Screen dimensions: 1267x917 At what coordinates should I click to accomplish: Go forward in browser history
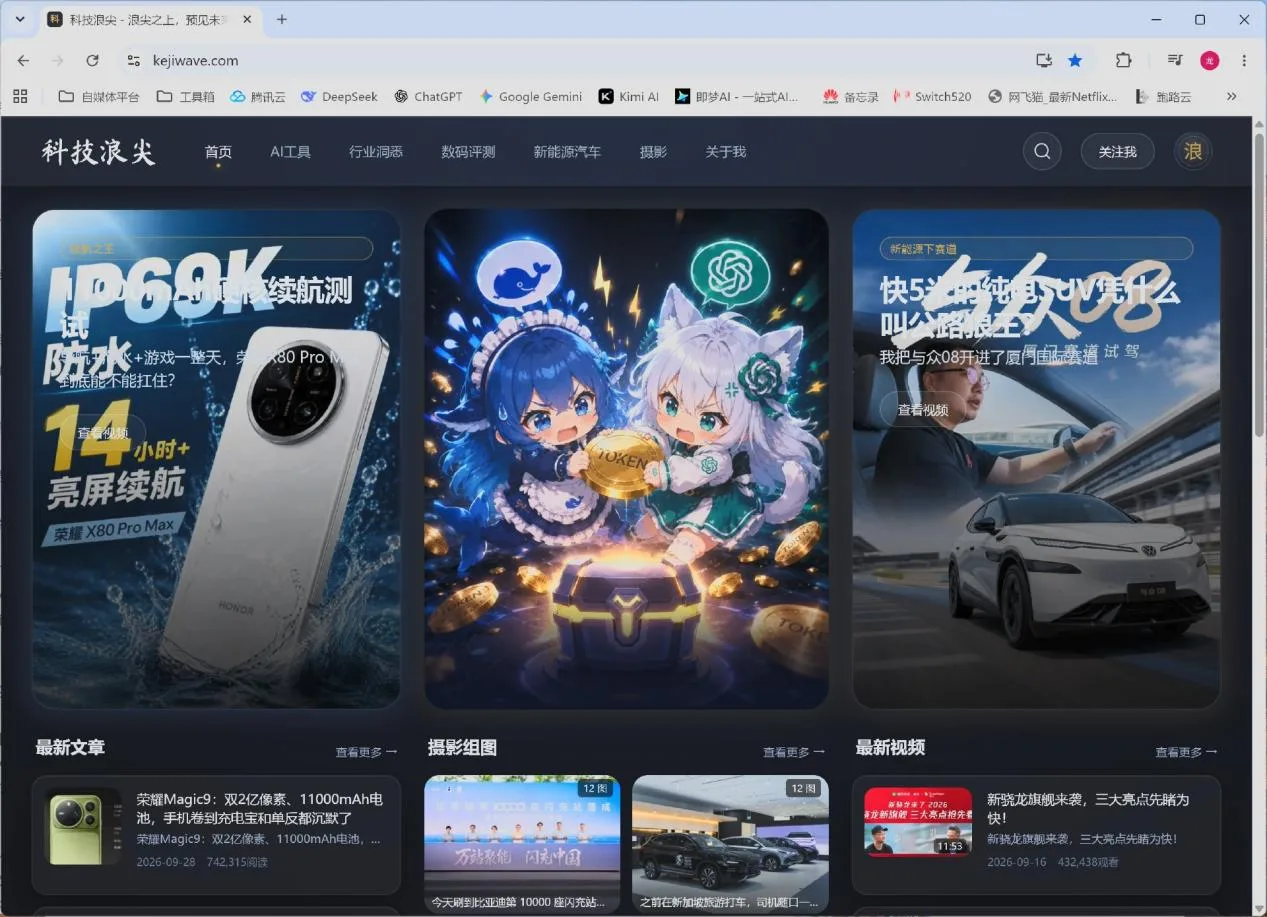coord(58,60)
